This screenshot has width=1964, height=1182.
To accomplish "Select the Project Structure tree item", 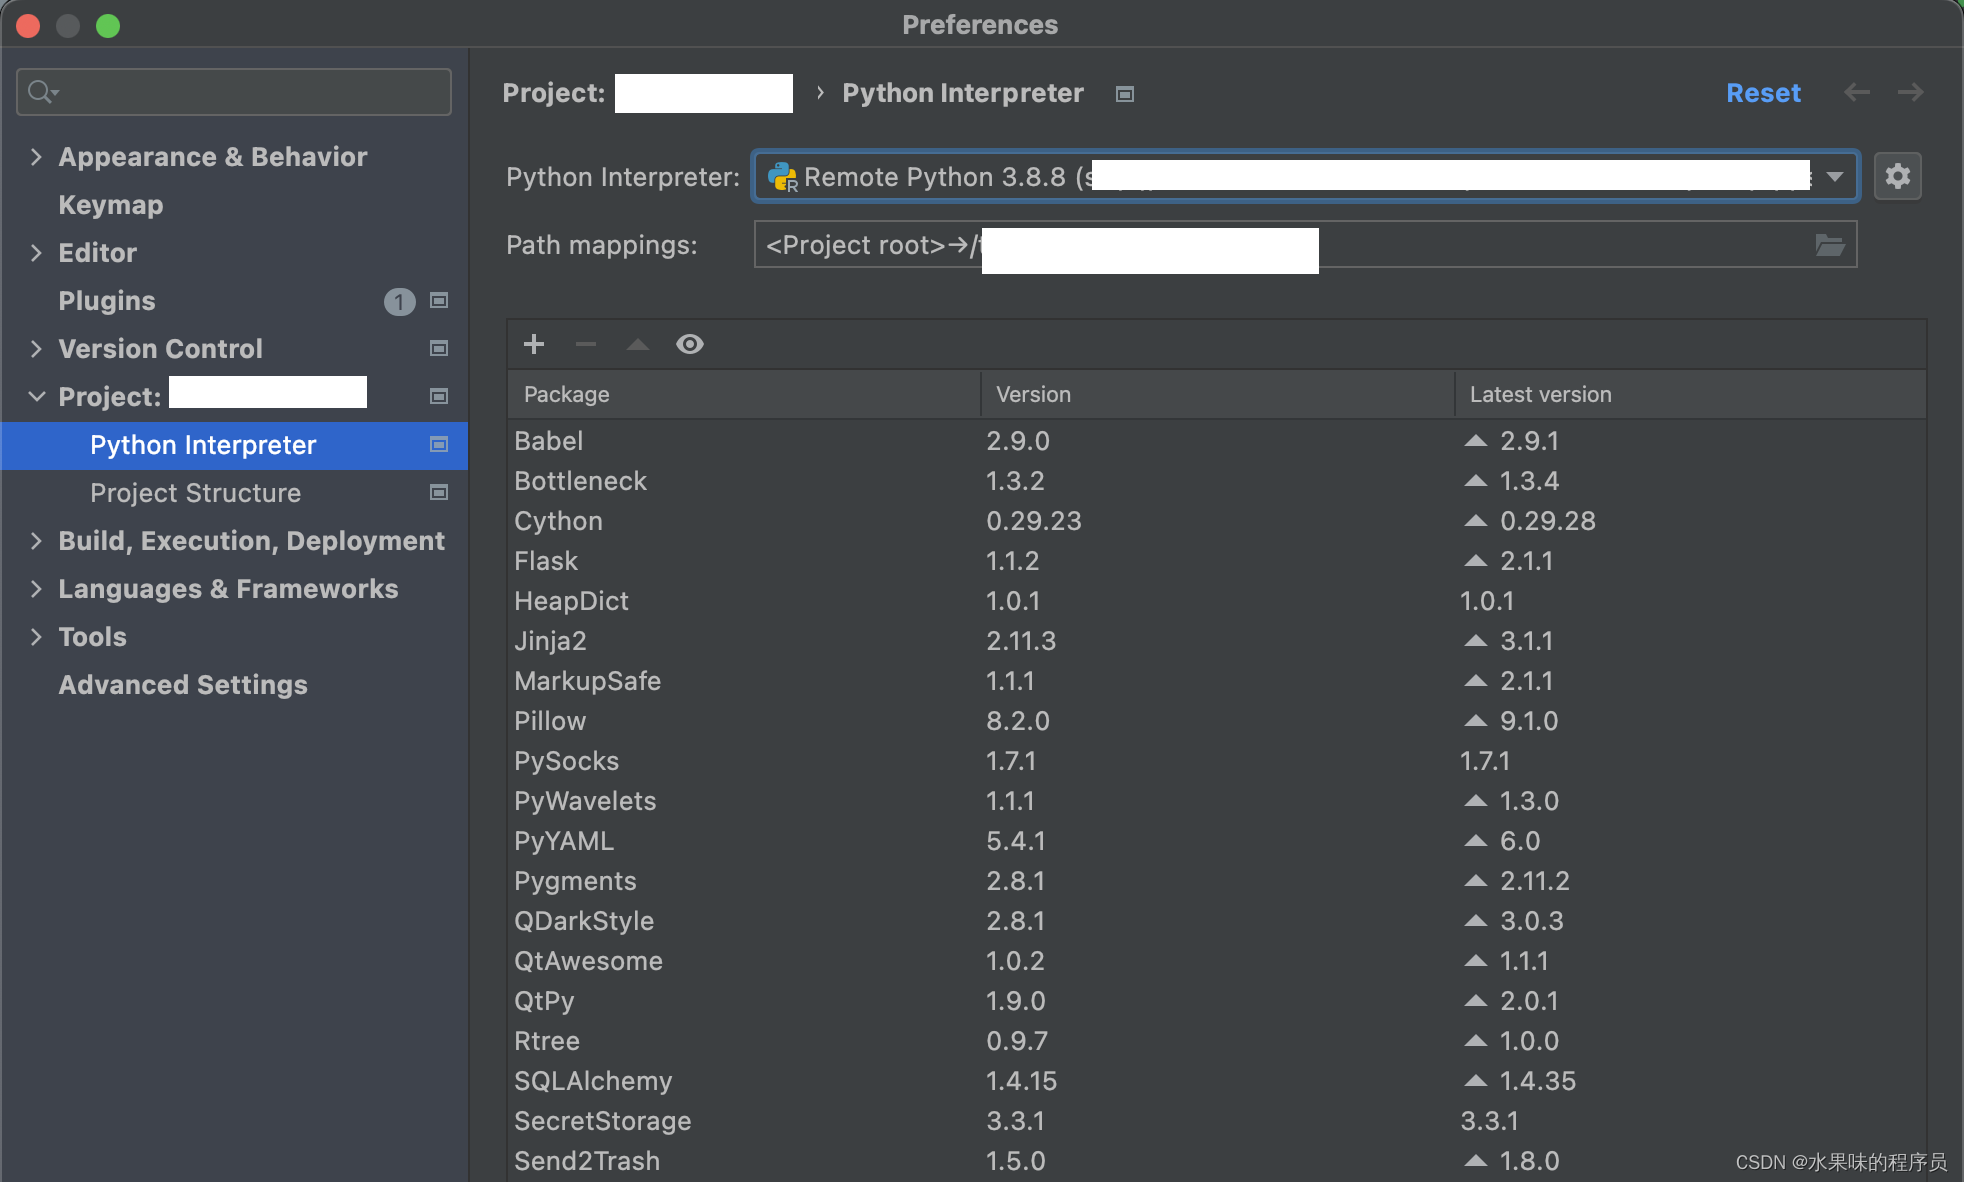I will pos(195,492).
